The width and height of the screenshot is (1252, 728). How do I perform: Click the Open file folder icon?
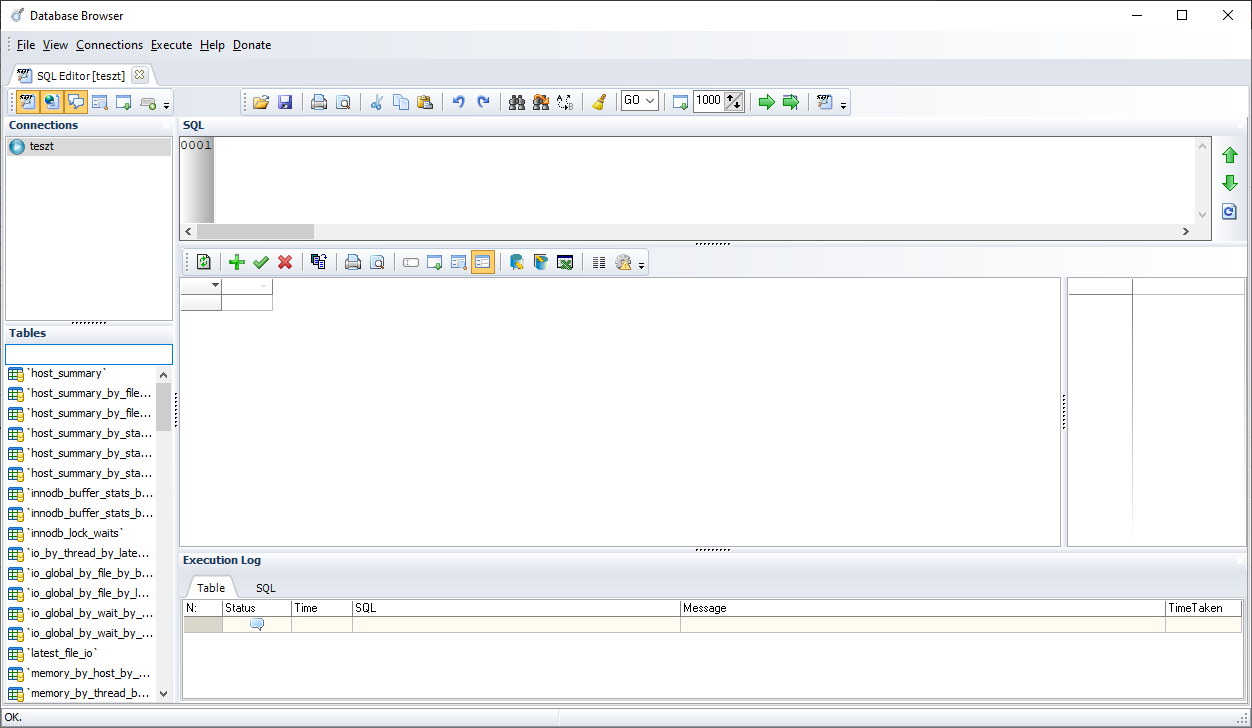[x=261, y=102]
